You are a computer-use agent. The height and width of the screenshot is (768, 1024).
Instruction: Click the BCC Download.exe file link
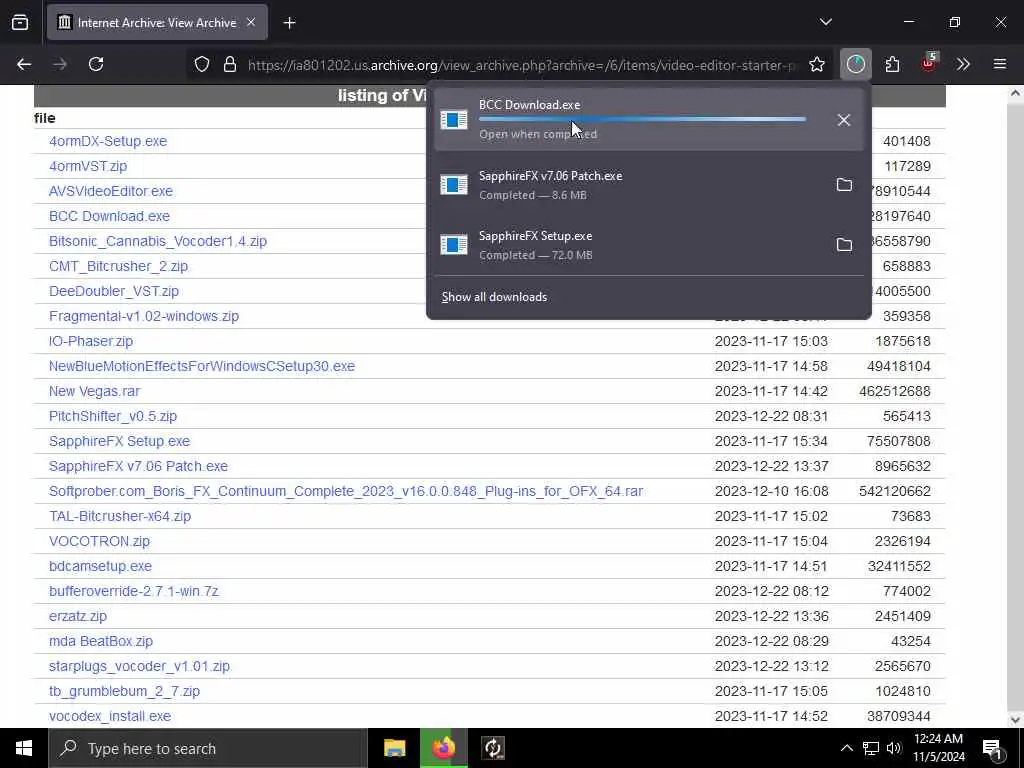[109, 216]
